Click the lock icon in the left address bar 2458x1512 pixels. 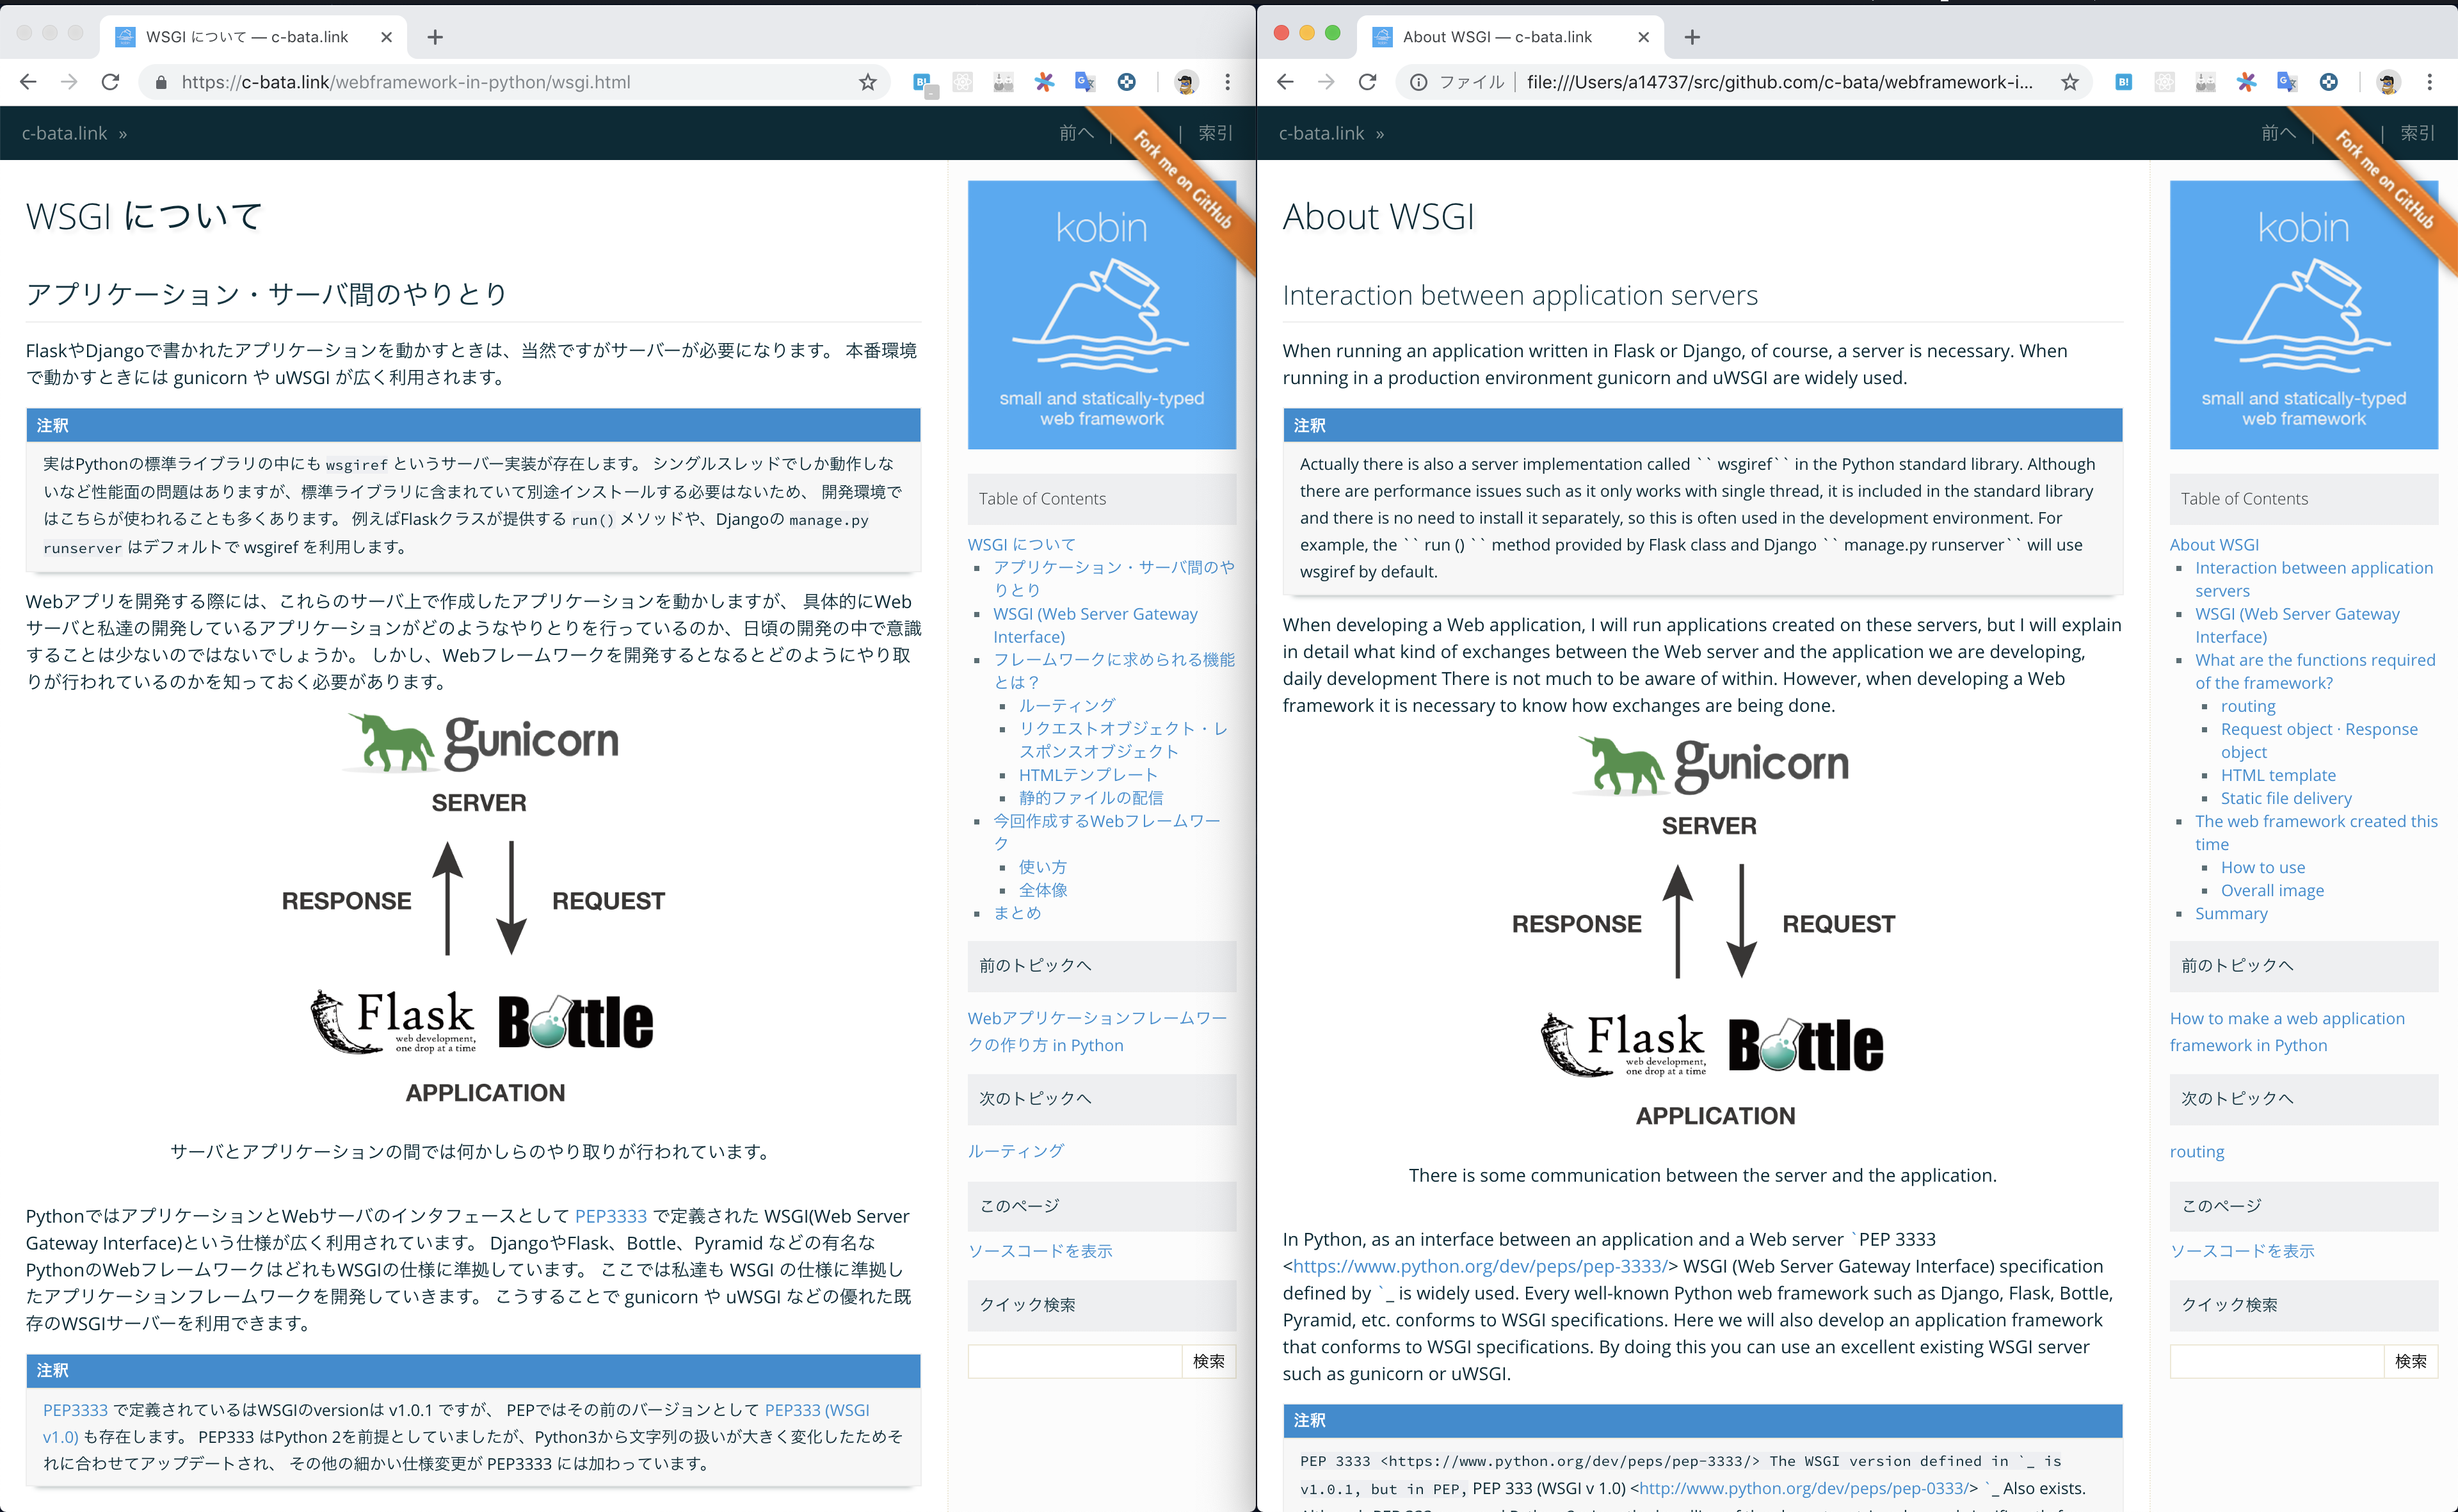(160, 82)
